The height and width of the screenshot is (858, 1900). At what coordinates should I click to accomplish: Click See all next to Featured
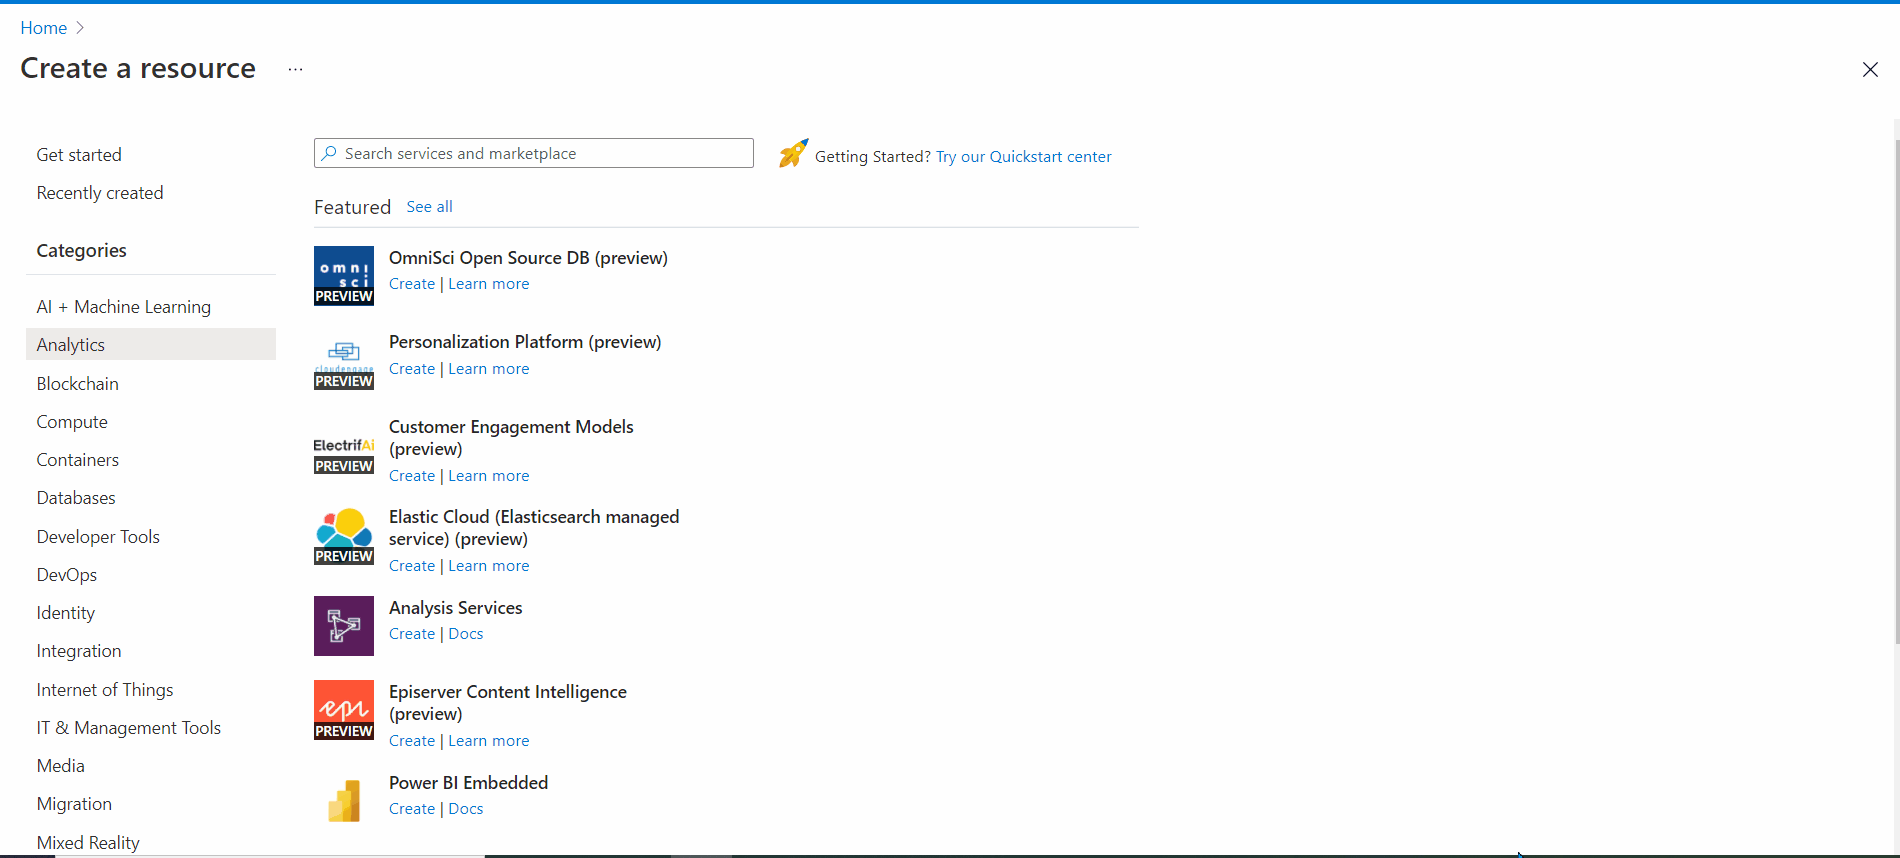pyautogui.click(x=429, y=207)
